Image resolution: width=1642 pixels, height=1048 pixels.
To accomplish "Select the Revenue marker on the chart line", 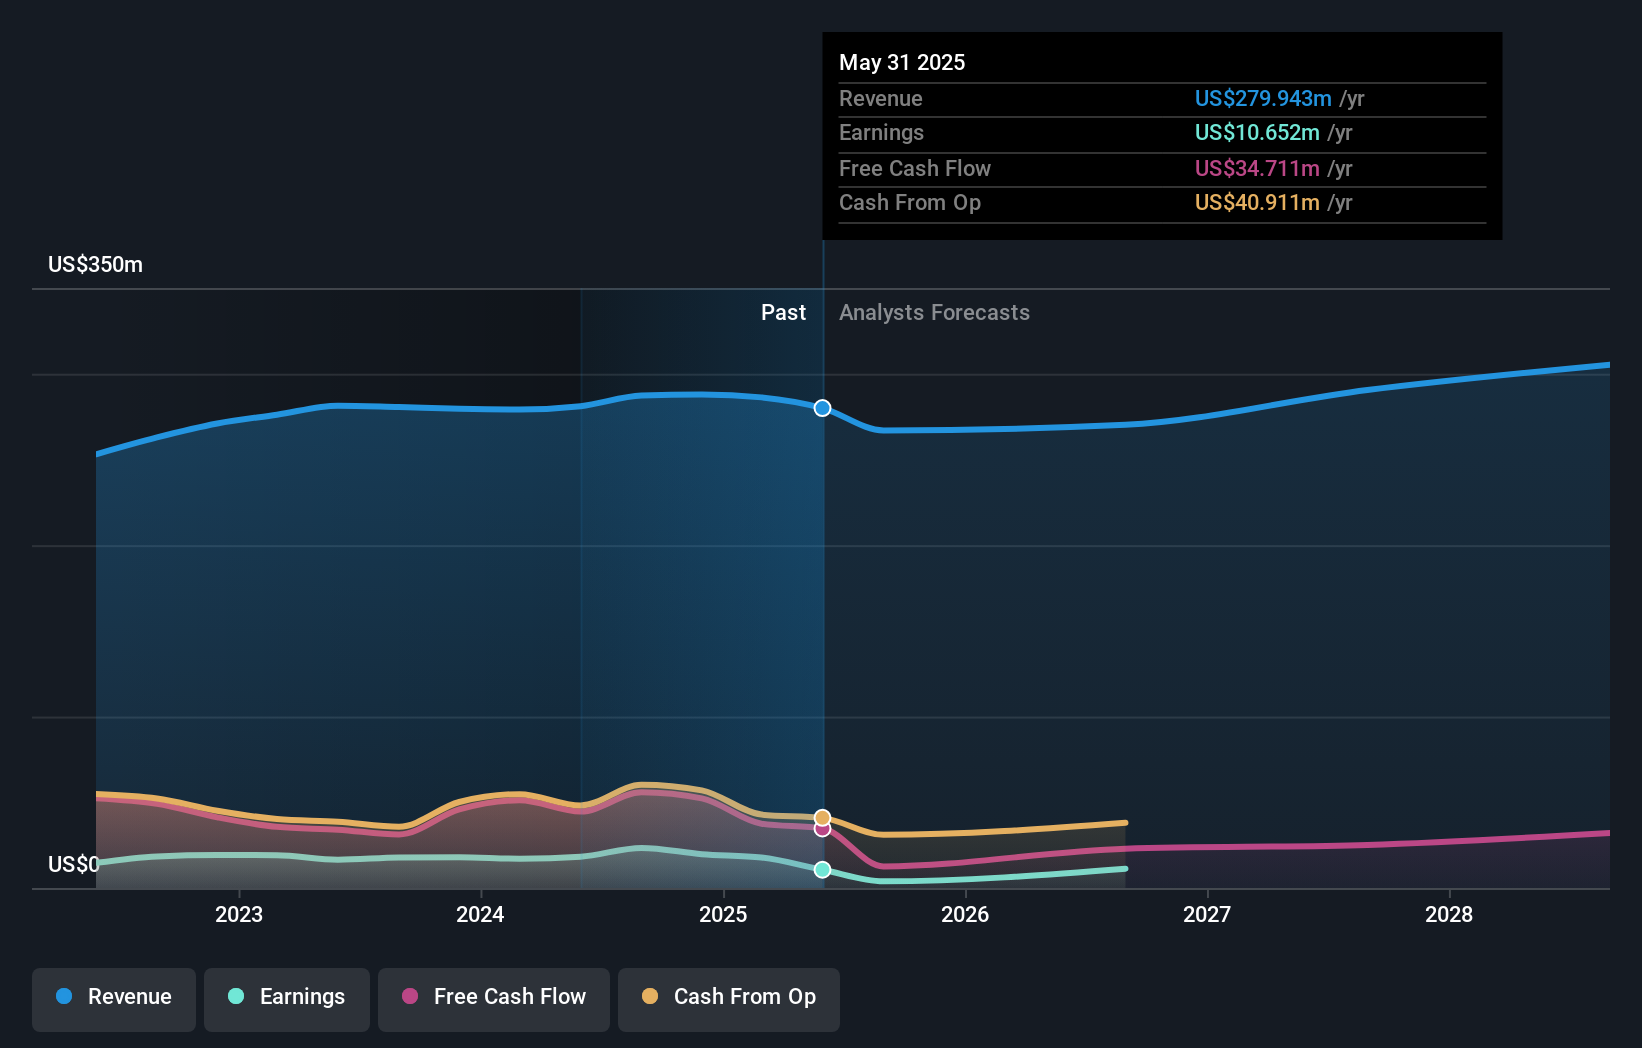I will 822,408.
